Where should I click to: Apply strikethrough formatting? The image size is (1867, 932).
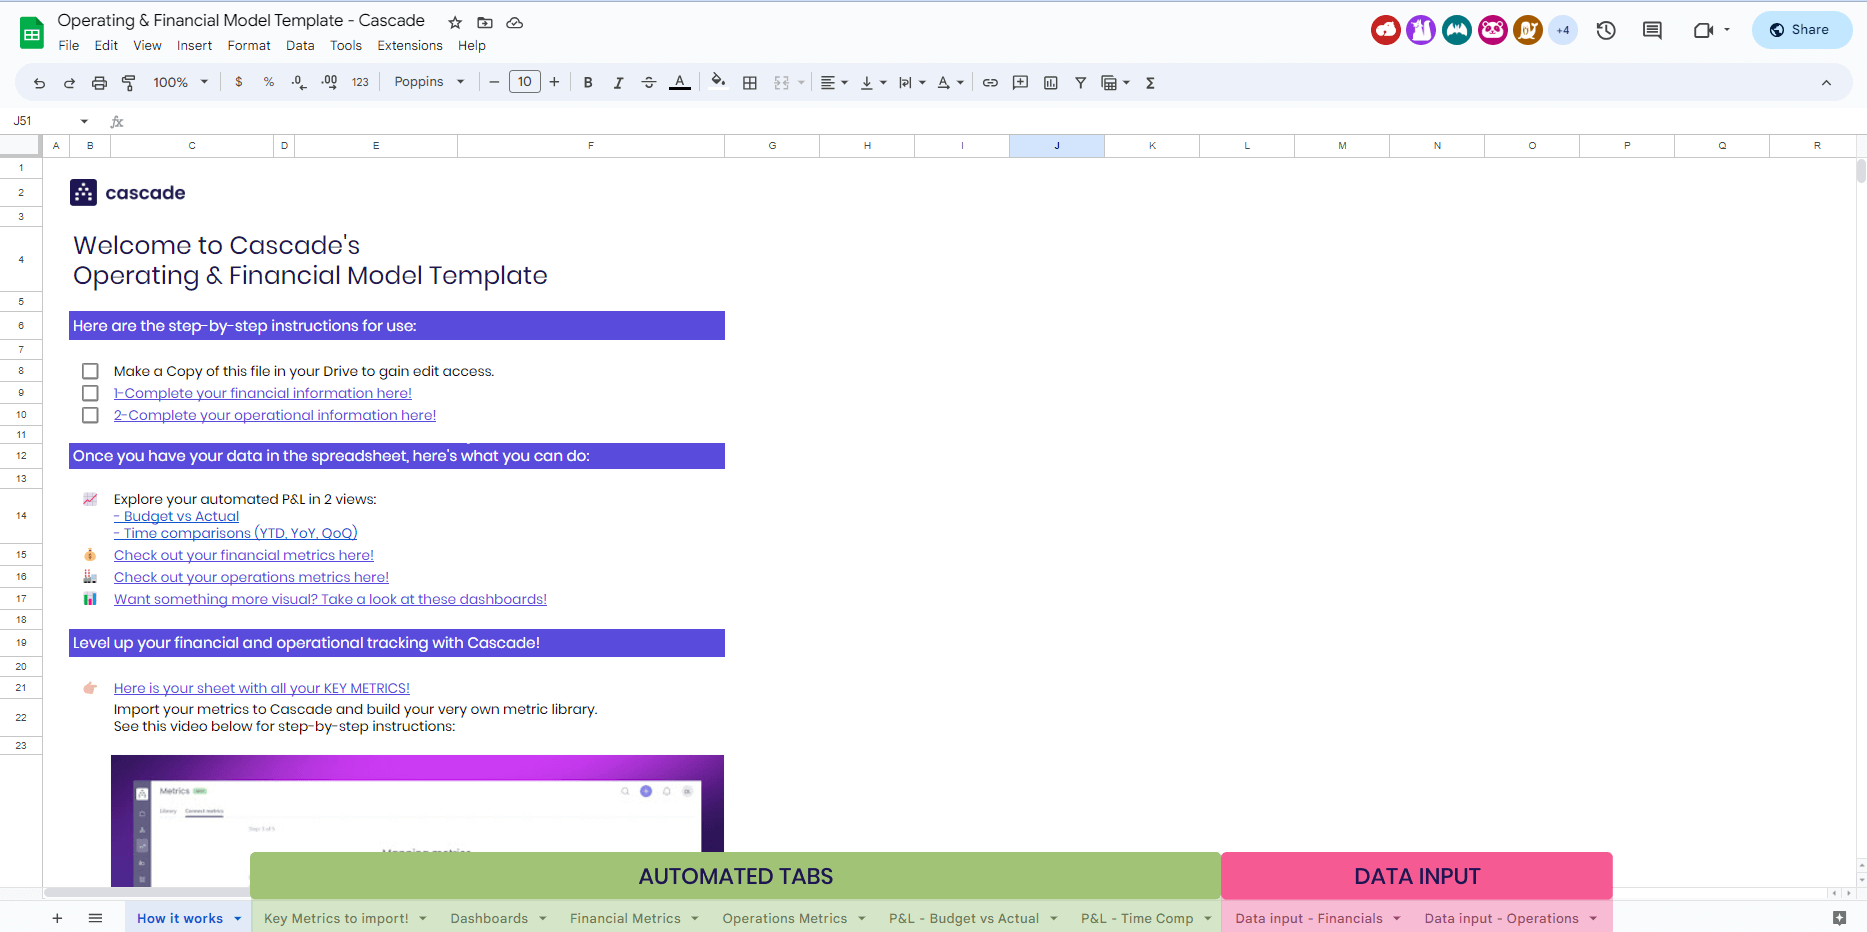point(649,82)
